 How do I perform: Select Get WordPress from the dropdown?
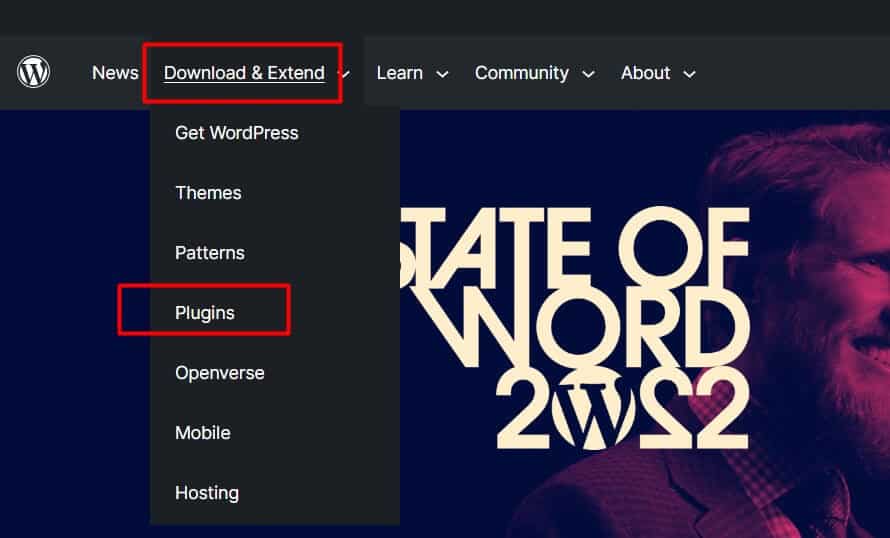(x=237, y=133)
